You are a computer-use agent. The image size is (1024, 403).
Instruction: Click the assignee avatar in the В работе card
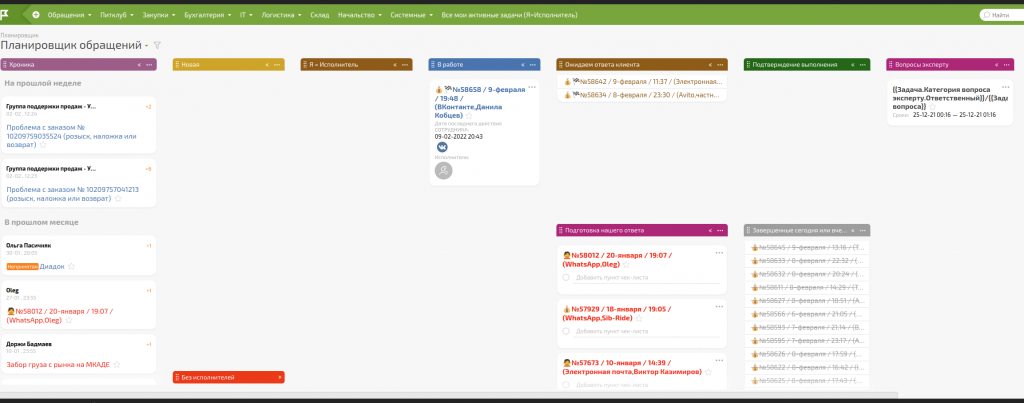[x=443, y=171]
